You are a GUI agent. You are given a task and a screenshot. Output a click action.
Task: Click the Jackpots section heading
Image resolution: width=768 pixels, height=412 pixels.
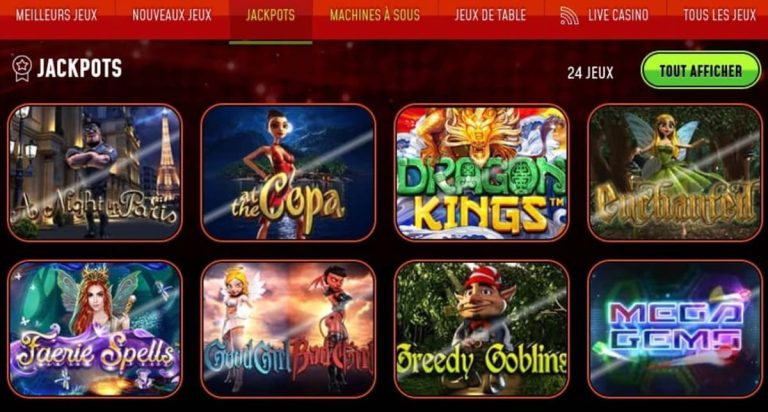coord(79,68)
